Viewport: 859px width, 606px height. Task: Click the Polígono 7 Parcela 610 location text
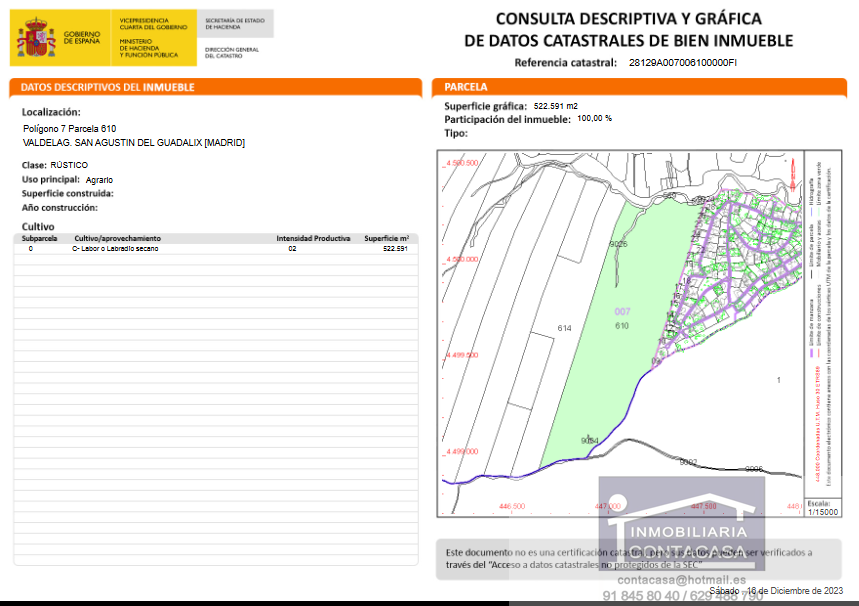[69, 129]
